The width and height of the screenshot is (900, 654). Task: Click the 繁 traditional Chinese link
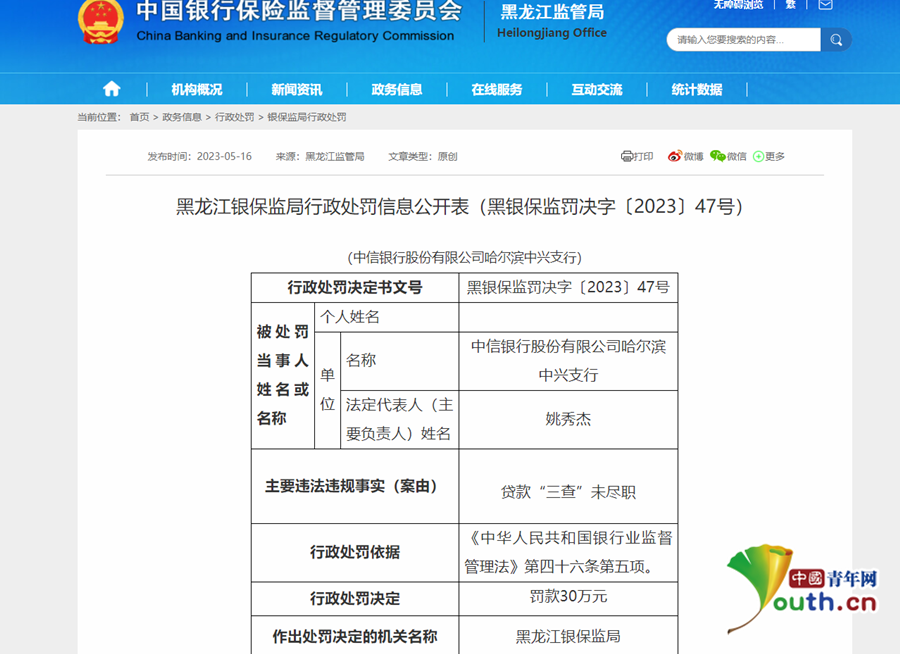click(790, 5)
